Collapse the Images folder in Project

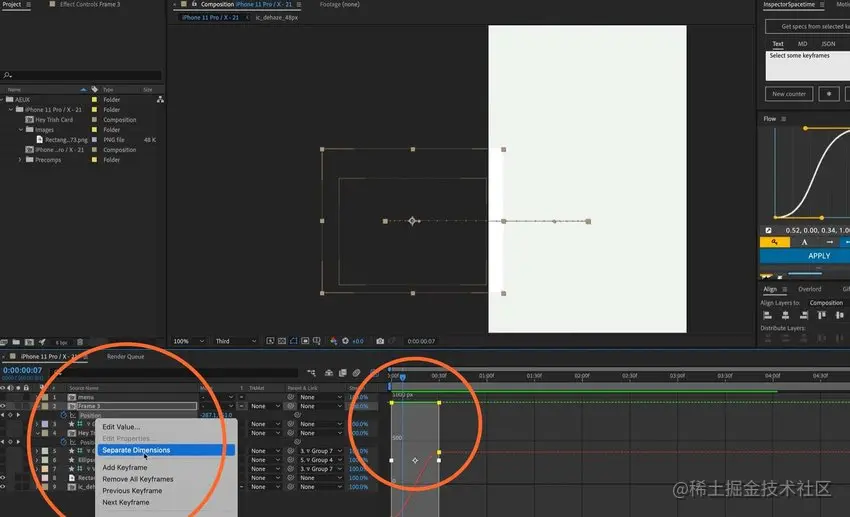pos(21,130)
